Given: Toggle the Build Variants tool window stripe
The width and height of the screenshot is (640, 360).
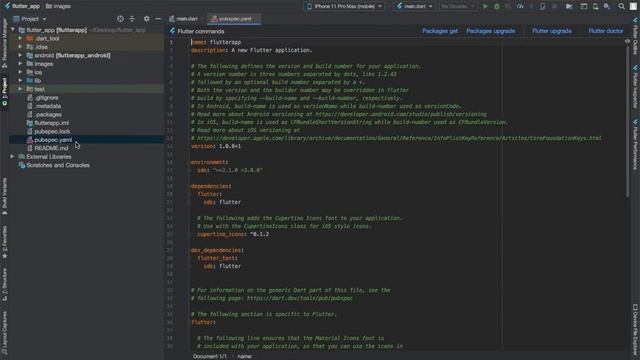Looking at the screenshot, I should (4, 197).
